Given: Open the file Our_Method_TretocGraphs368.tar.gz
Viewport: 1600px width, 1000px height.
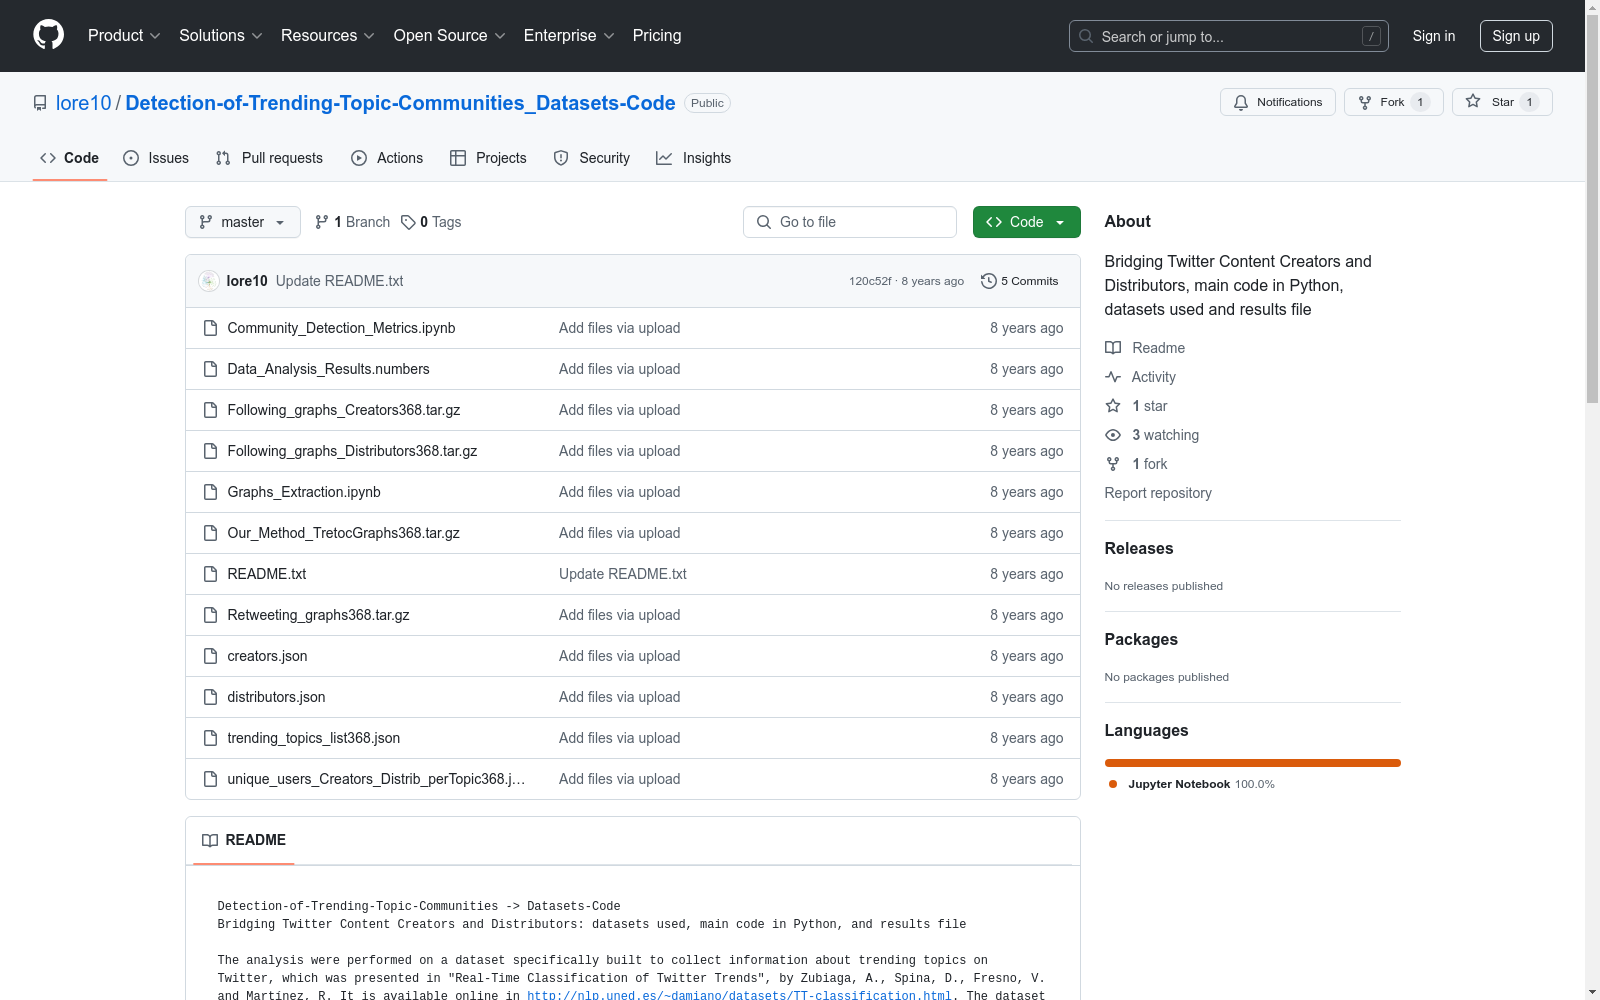Looking at the screenshot, I should pyautogui.click(x=344, y=533).
